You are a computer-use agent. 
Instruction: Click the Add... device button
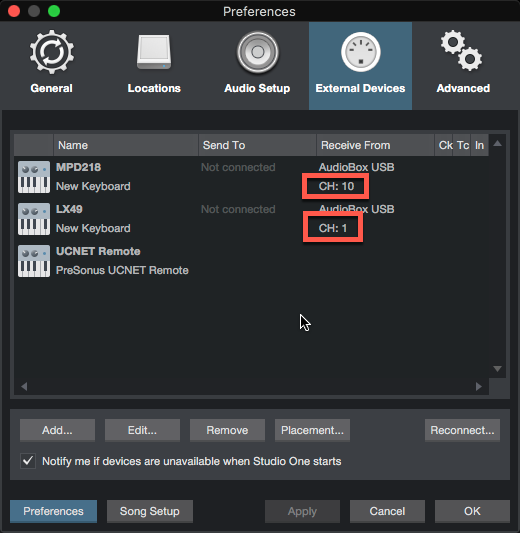click(57, 430)
